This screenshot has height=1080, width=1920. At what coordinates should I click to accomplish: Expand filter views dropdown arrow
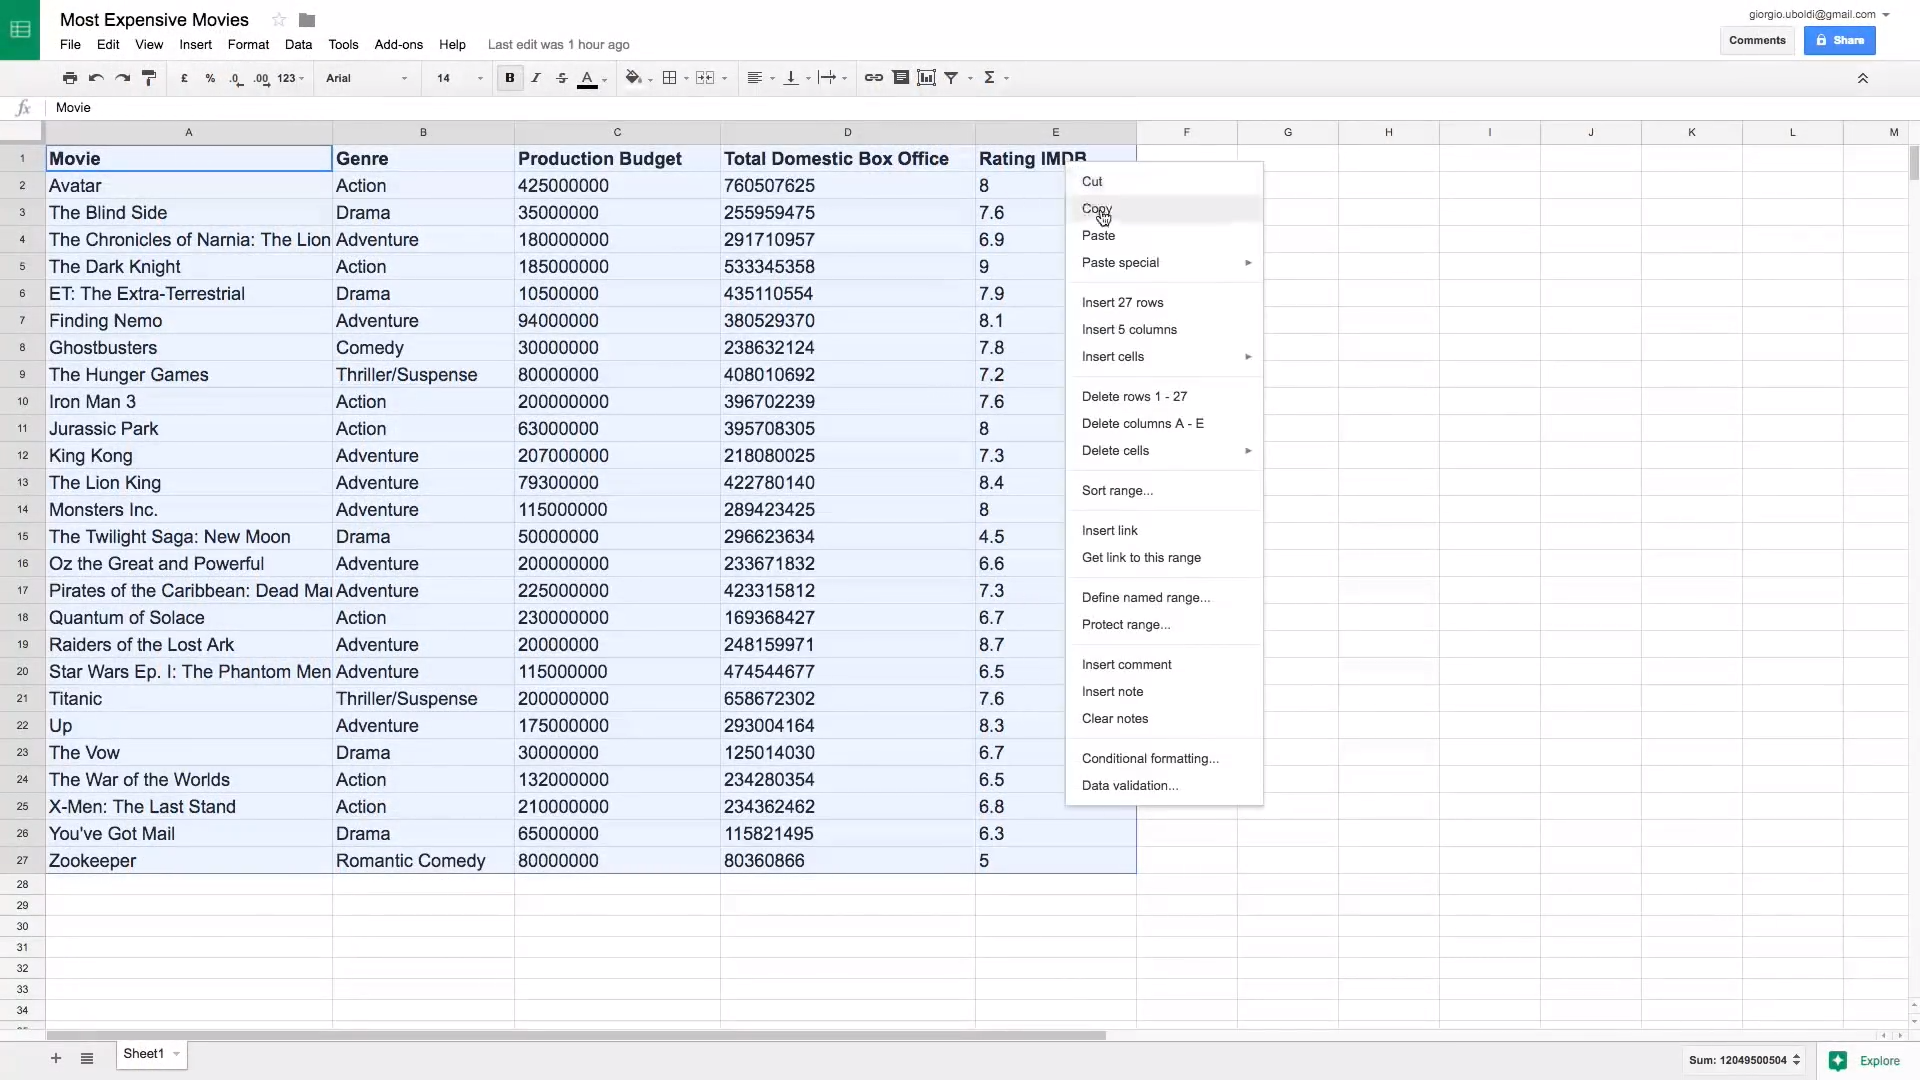tap(970, 79)
